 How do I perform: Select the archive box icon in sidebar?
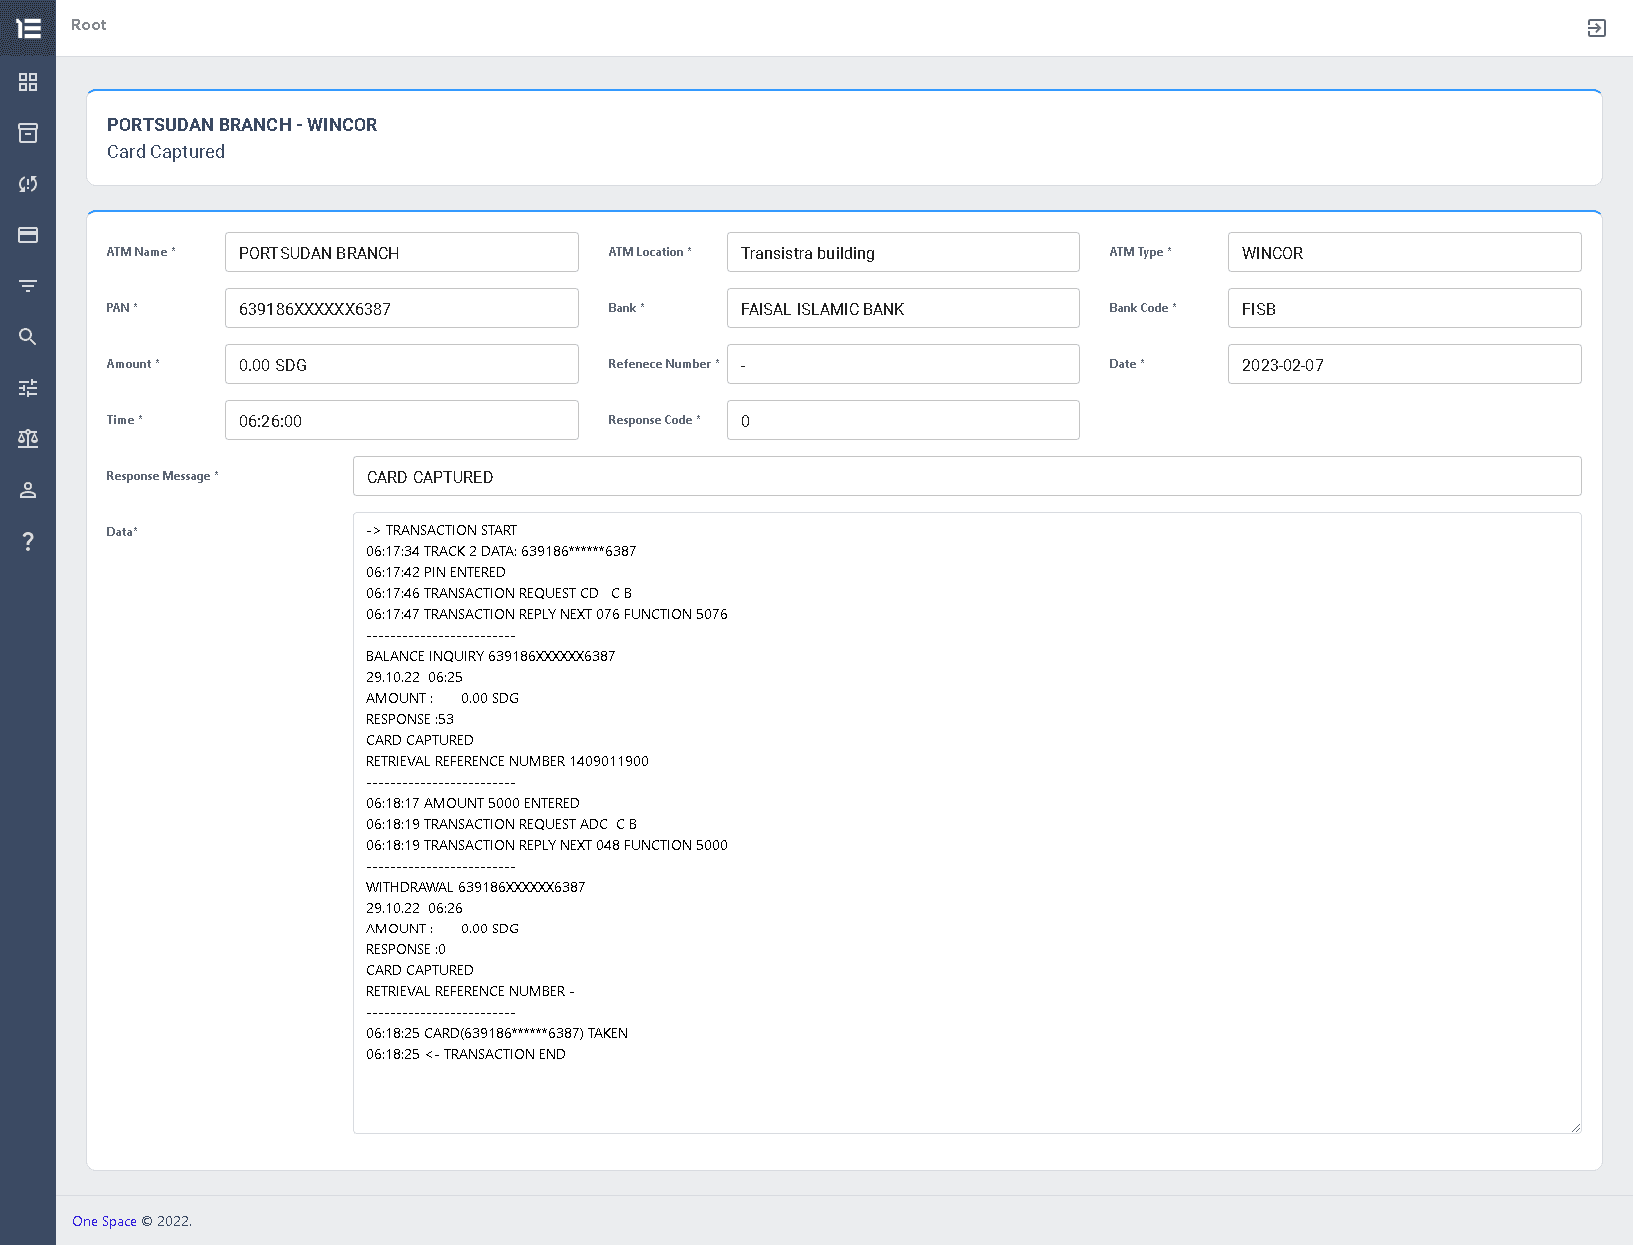(x=27, y=133)
